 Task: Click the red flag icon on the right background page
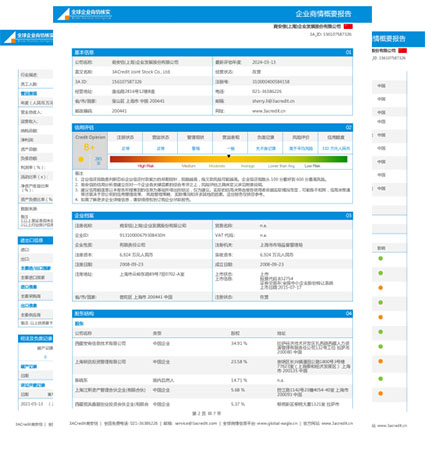tap(402, 51)
